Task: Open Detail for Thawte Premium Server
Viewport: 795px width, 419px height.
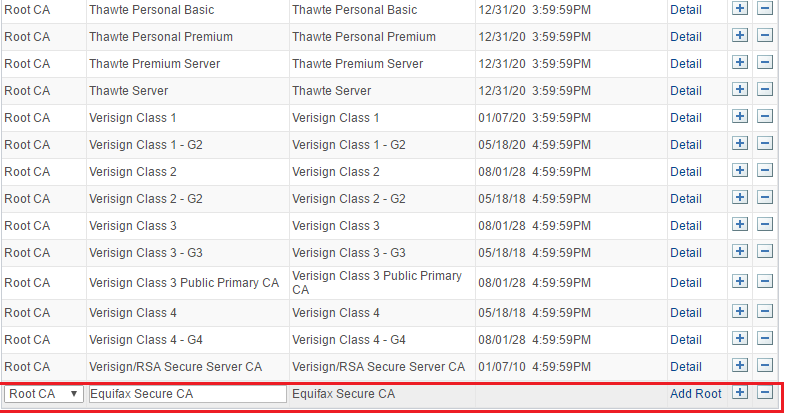Action: click(x=686, y=63)
